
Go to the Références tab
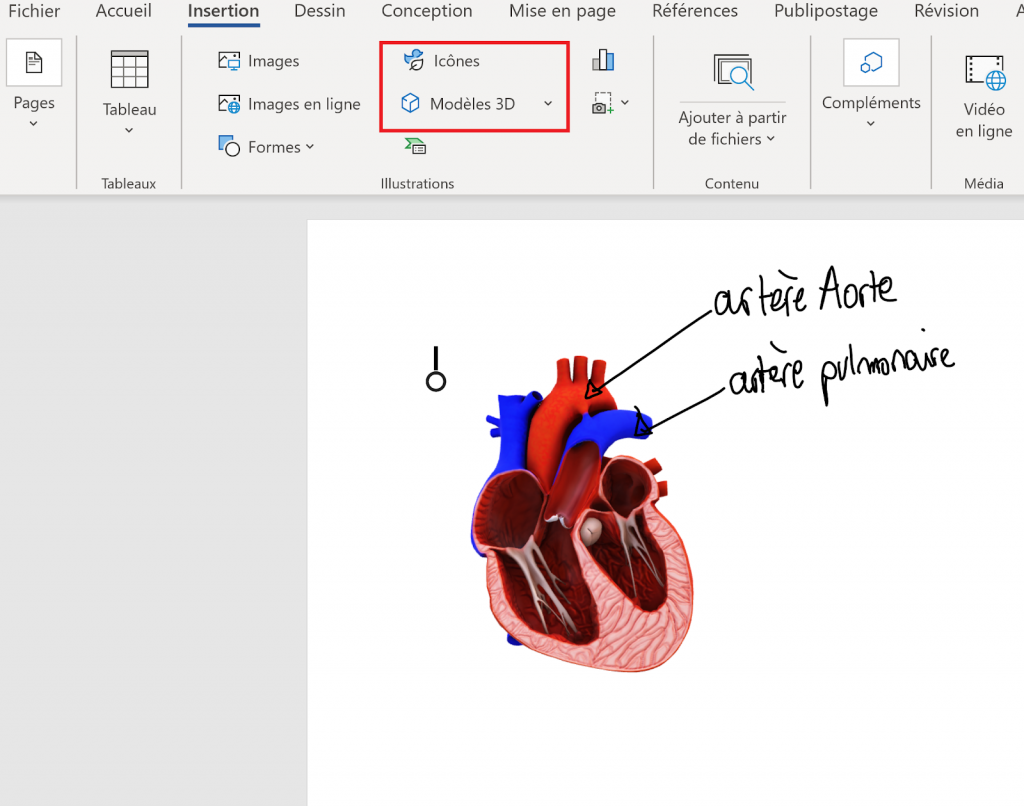click(695, 11)
